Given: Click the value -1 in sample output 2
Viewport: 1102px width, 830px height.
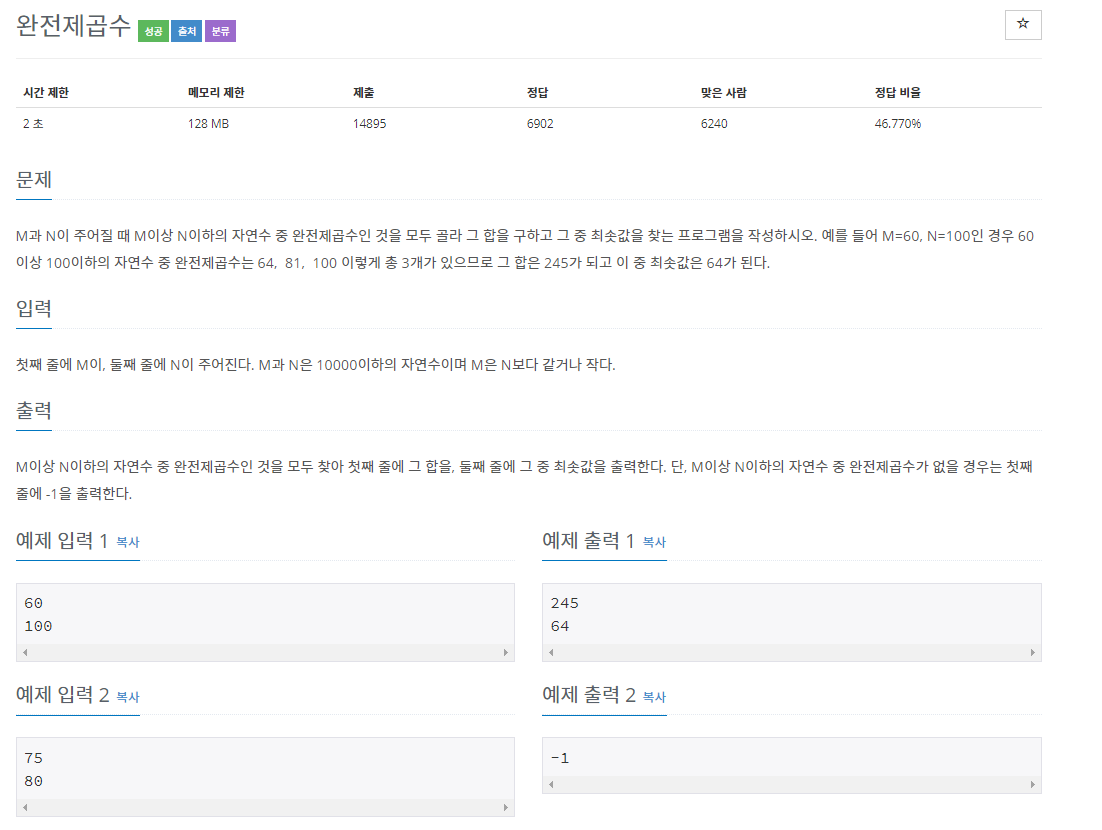Looking at the screenshot, I should tap(560, 758).
